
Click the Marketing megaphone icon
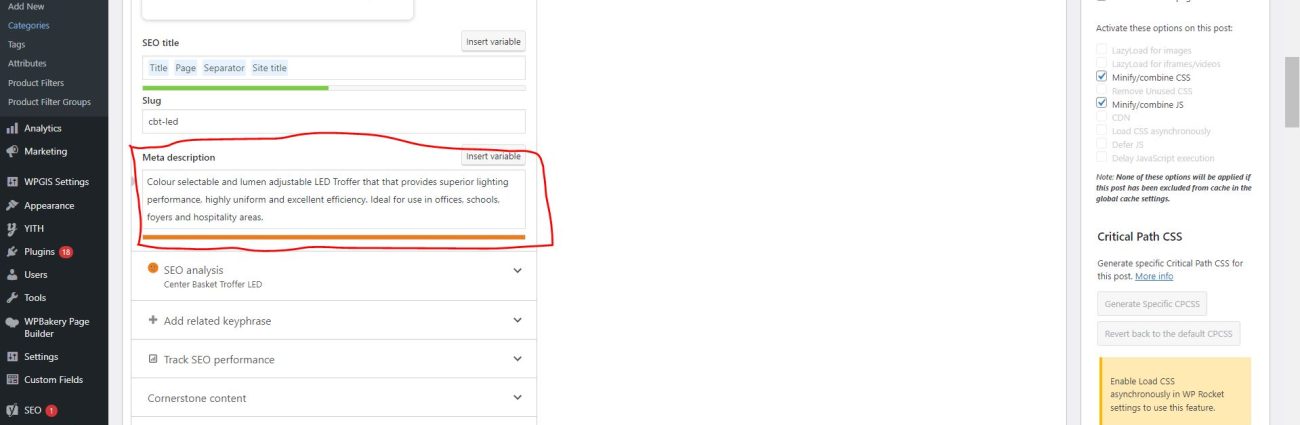coord(12,152)
